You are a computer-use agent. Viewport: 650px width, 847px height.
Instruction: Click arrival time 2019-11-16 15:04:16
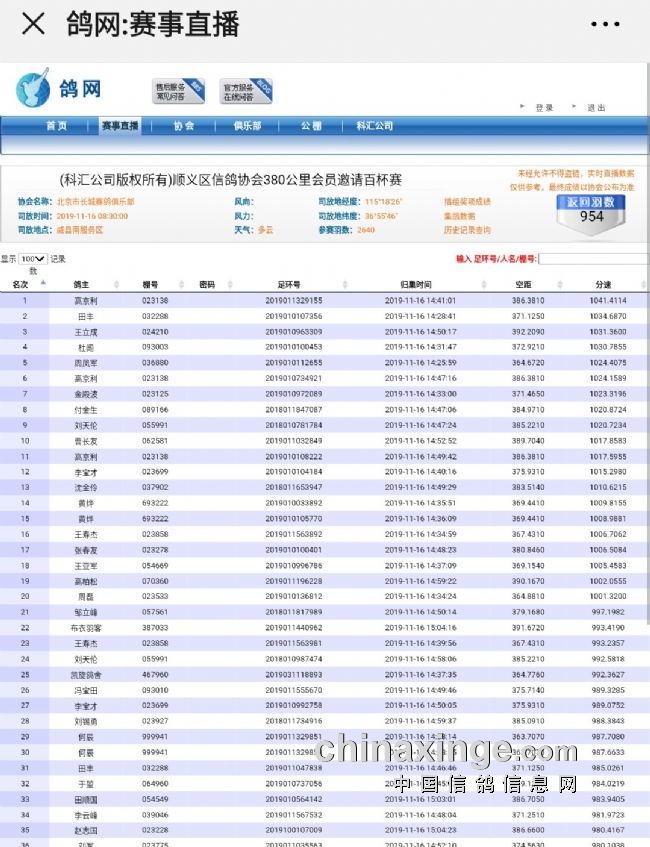[x=420, y=628]
